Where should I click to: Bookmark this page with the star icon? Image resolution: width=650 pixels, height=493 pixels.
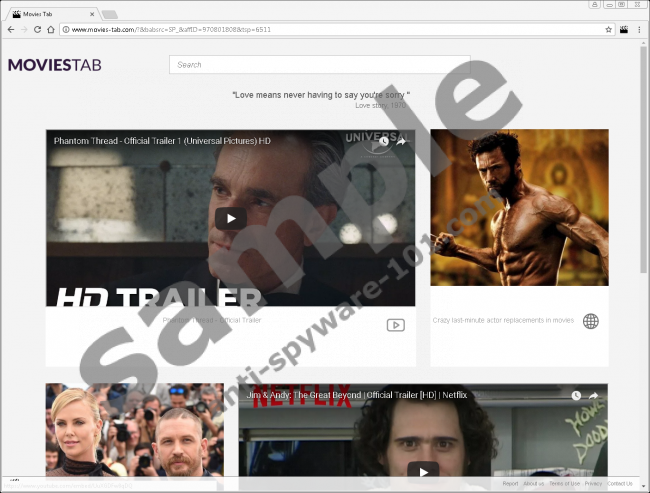pyautogui.click(x=609, y=29)
